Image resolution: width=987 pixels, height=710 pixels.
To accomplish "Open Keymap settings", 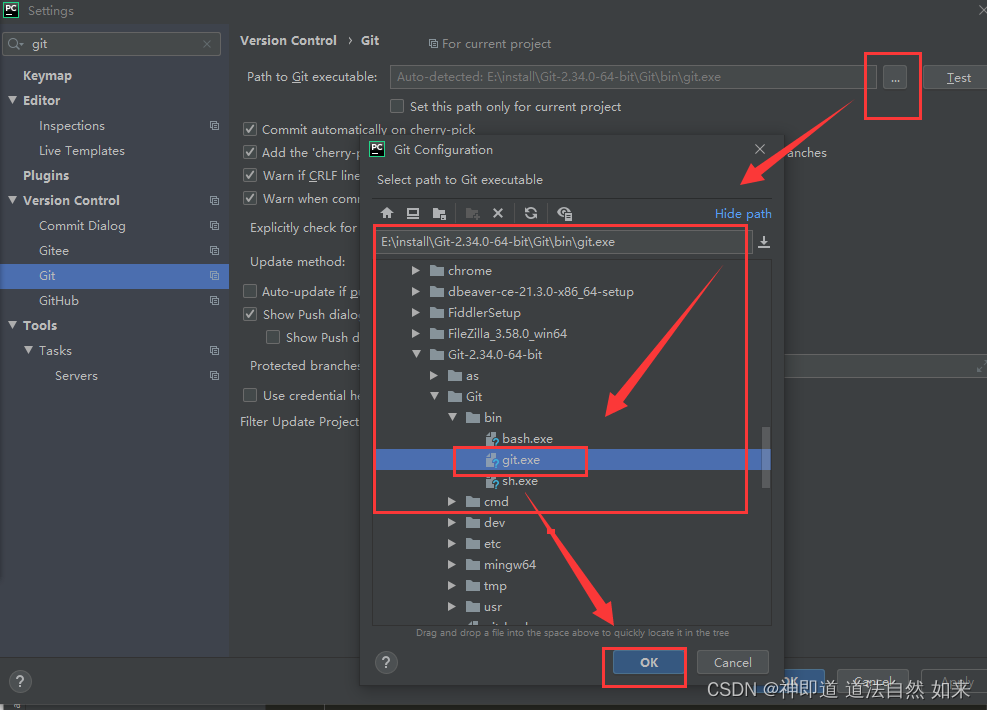I will [47, 76].
